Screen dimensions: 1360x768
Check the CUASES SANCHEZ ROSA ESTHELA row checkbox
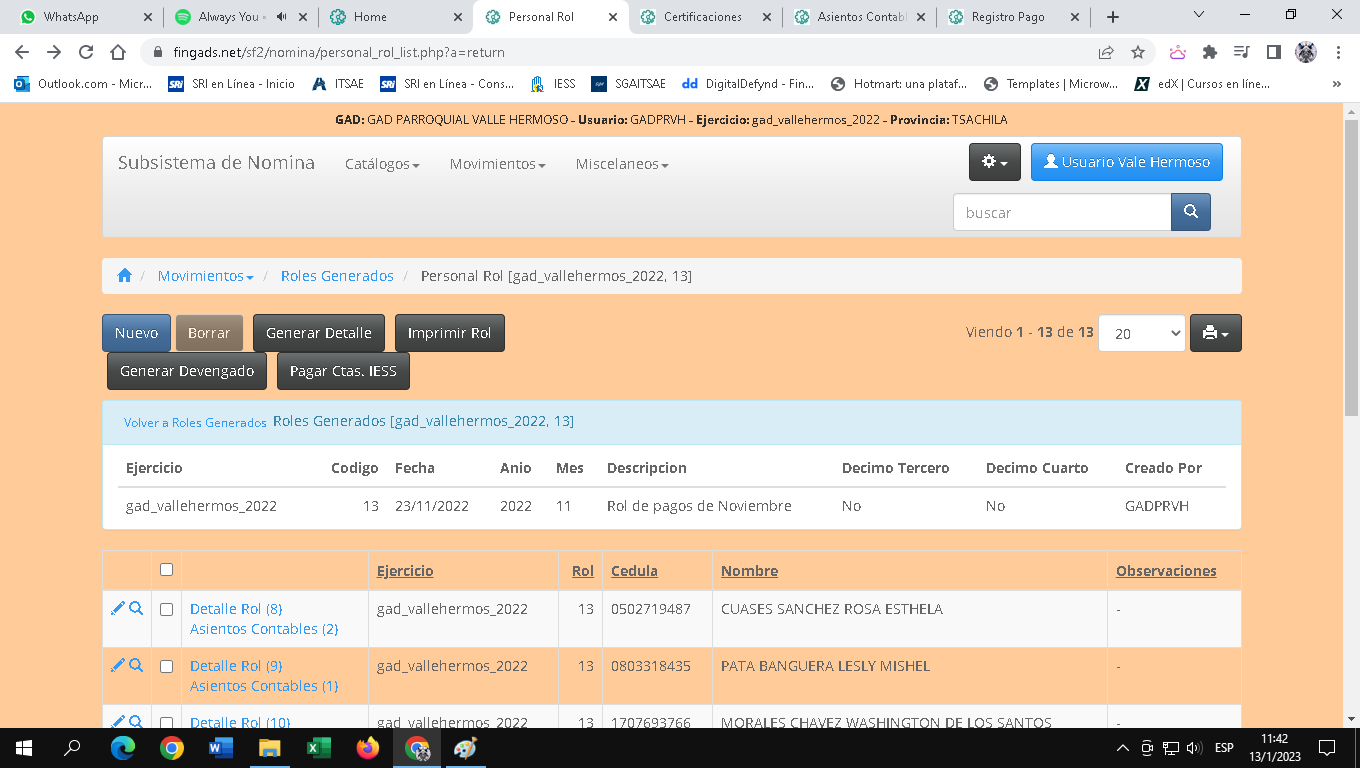tap(166, 609)
